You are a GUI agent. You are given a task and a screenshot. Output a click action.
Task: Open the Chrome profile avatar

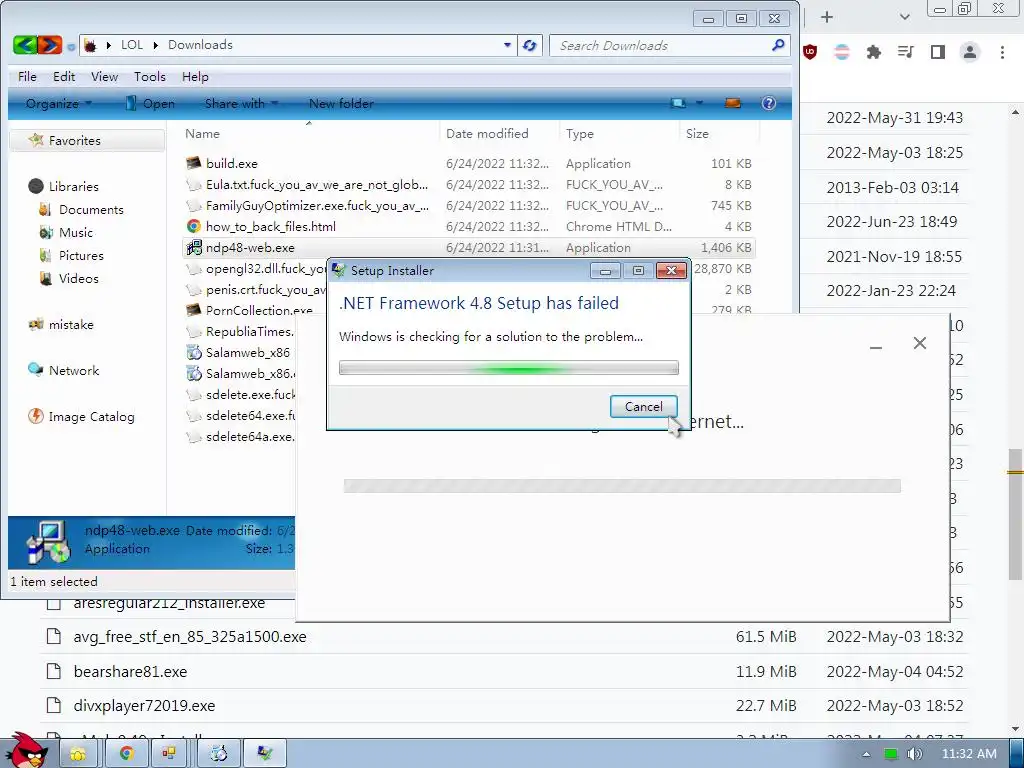(970, 52)
